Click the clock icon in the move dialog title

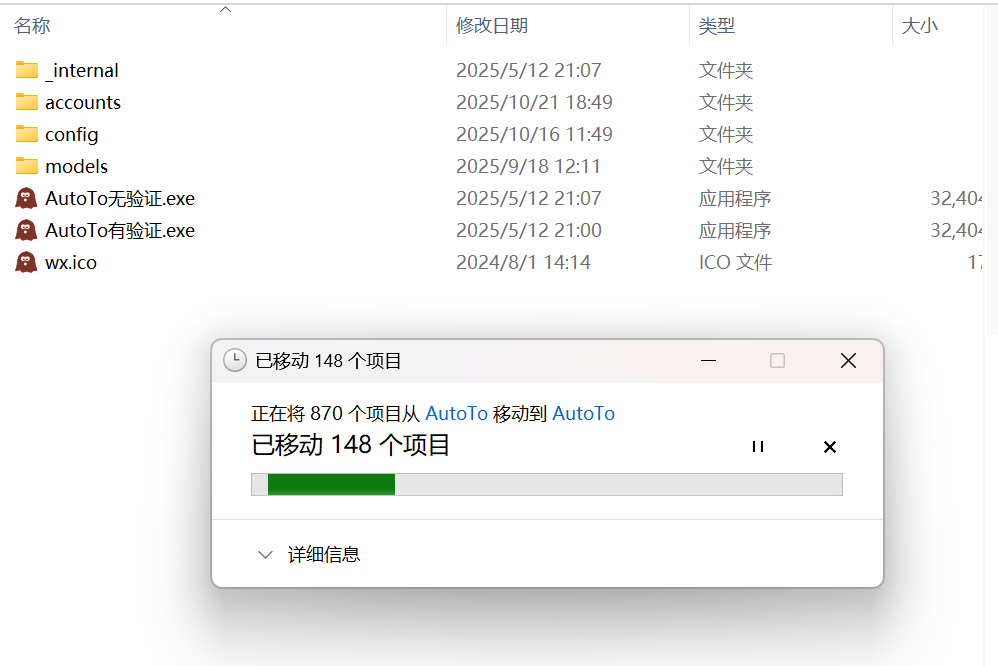coord(234,361)
